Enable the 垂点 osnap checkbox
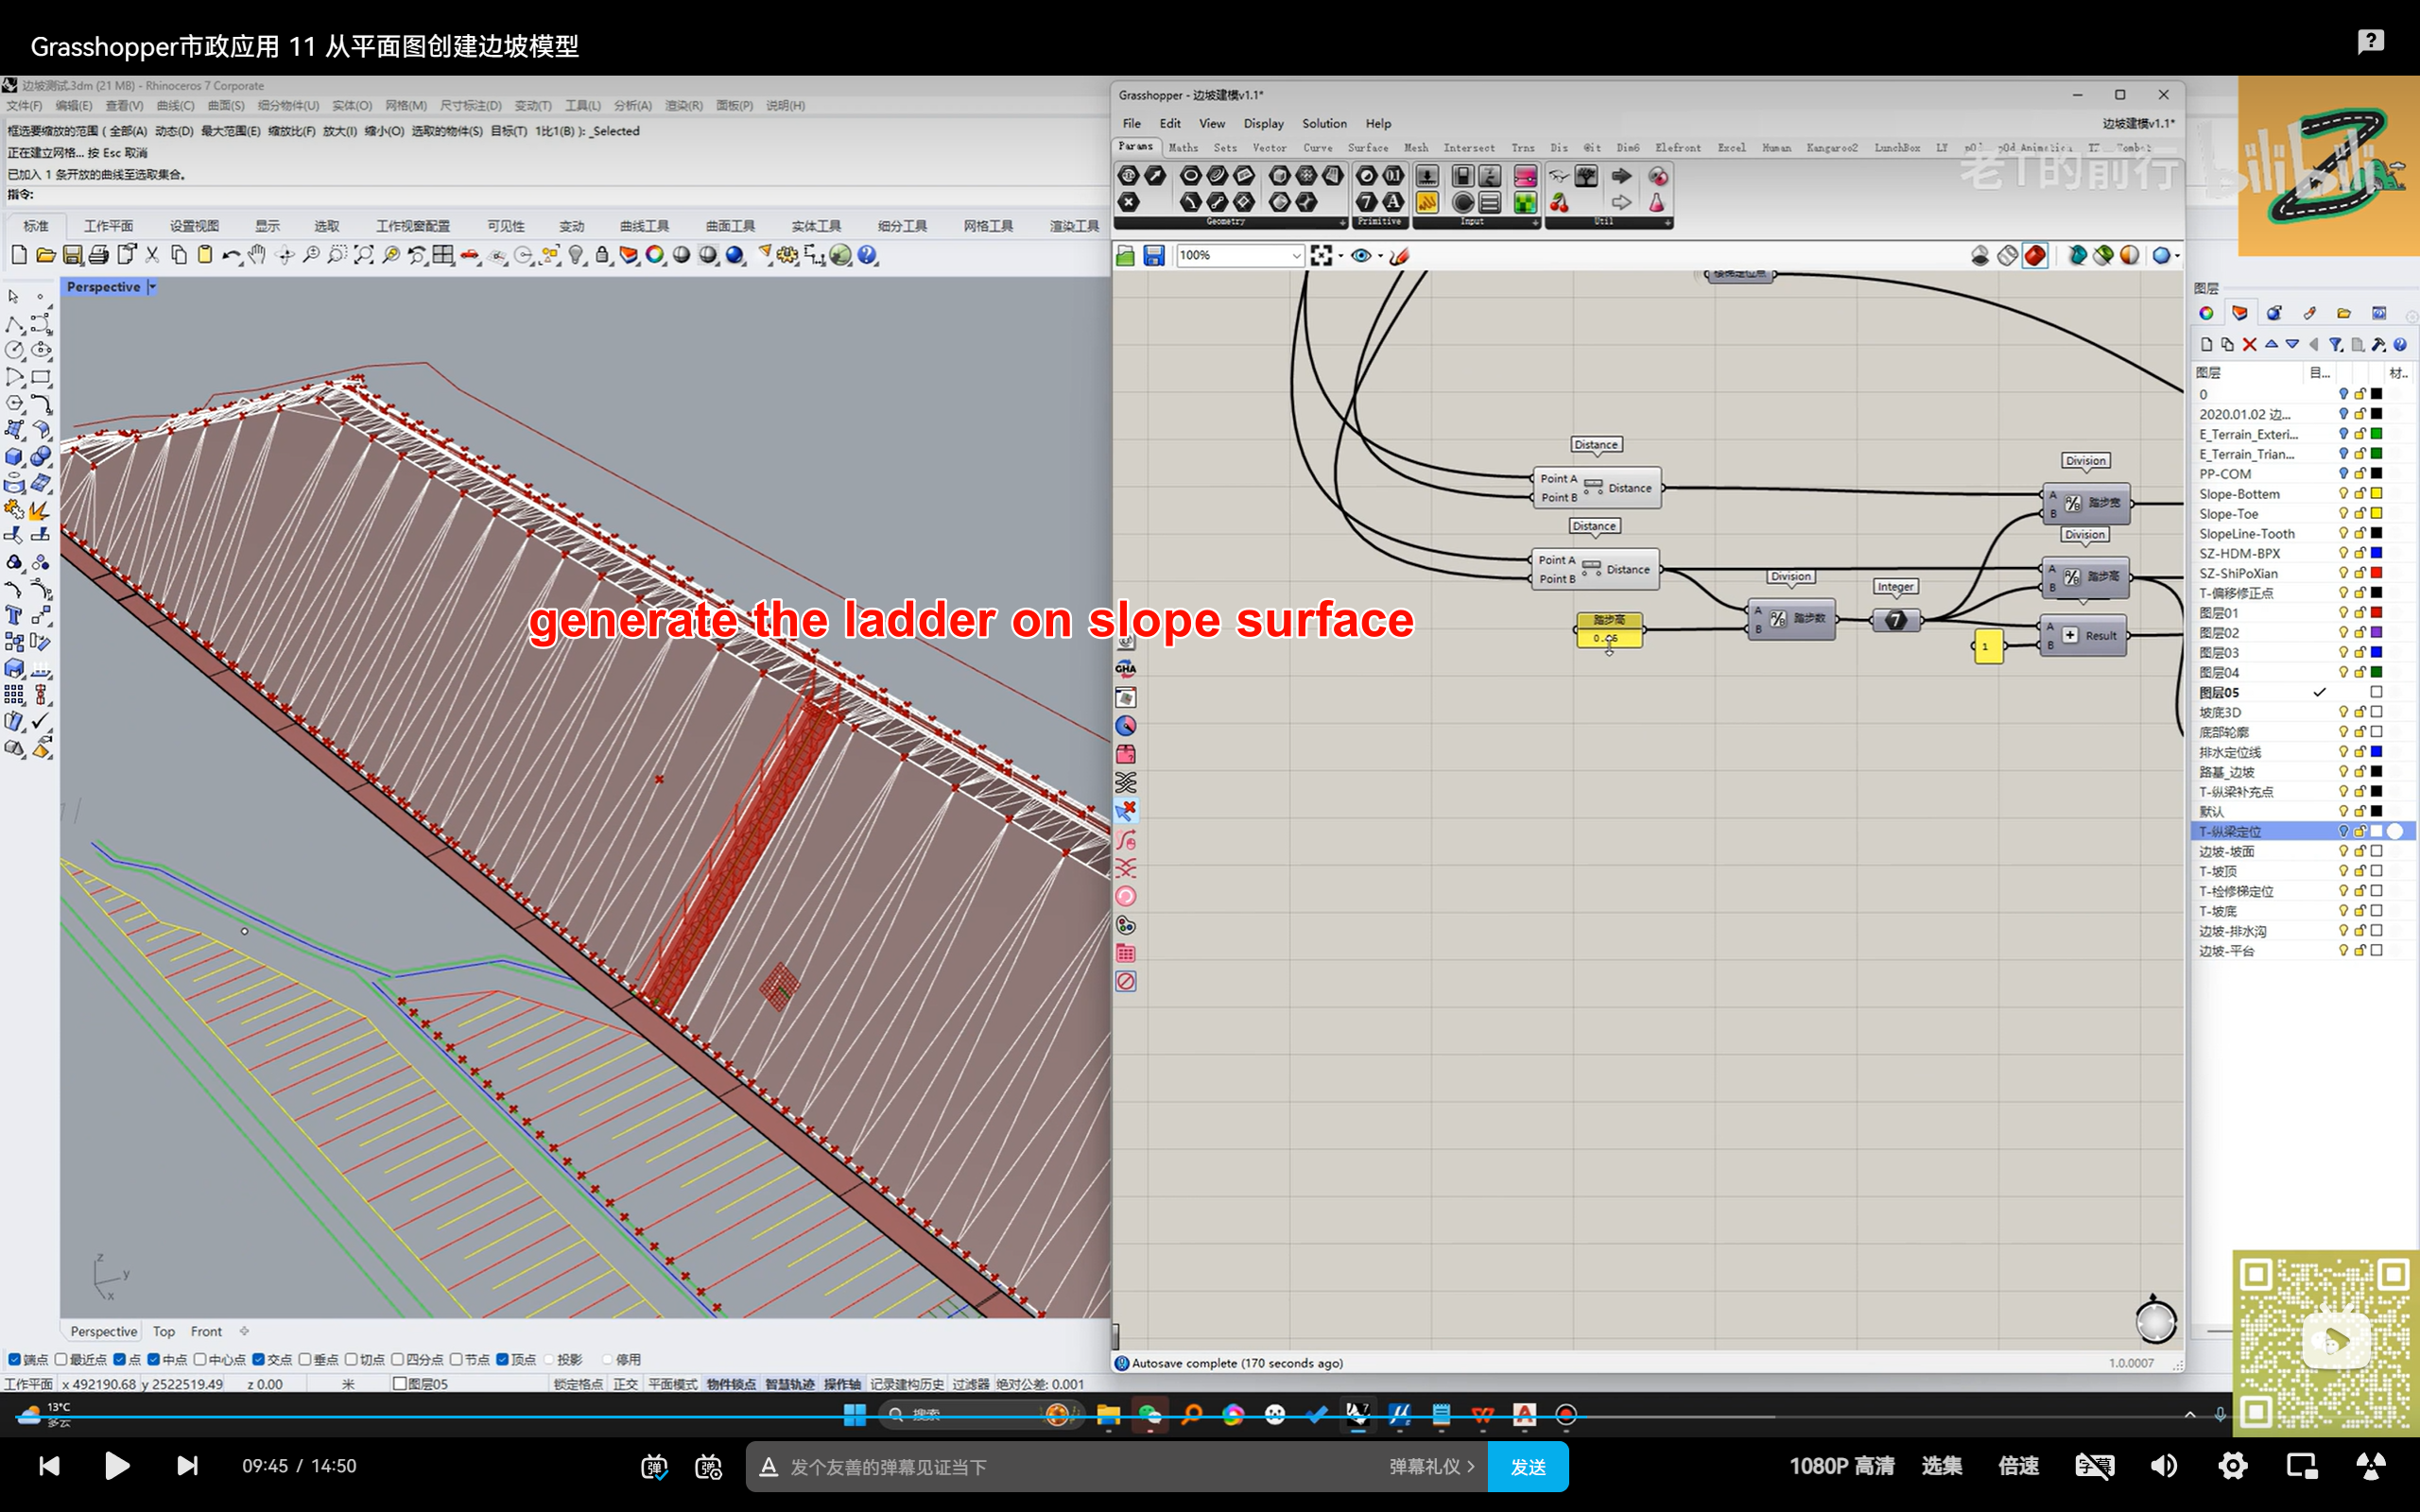 (x=305, y=1359)
